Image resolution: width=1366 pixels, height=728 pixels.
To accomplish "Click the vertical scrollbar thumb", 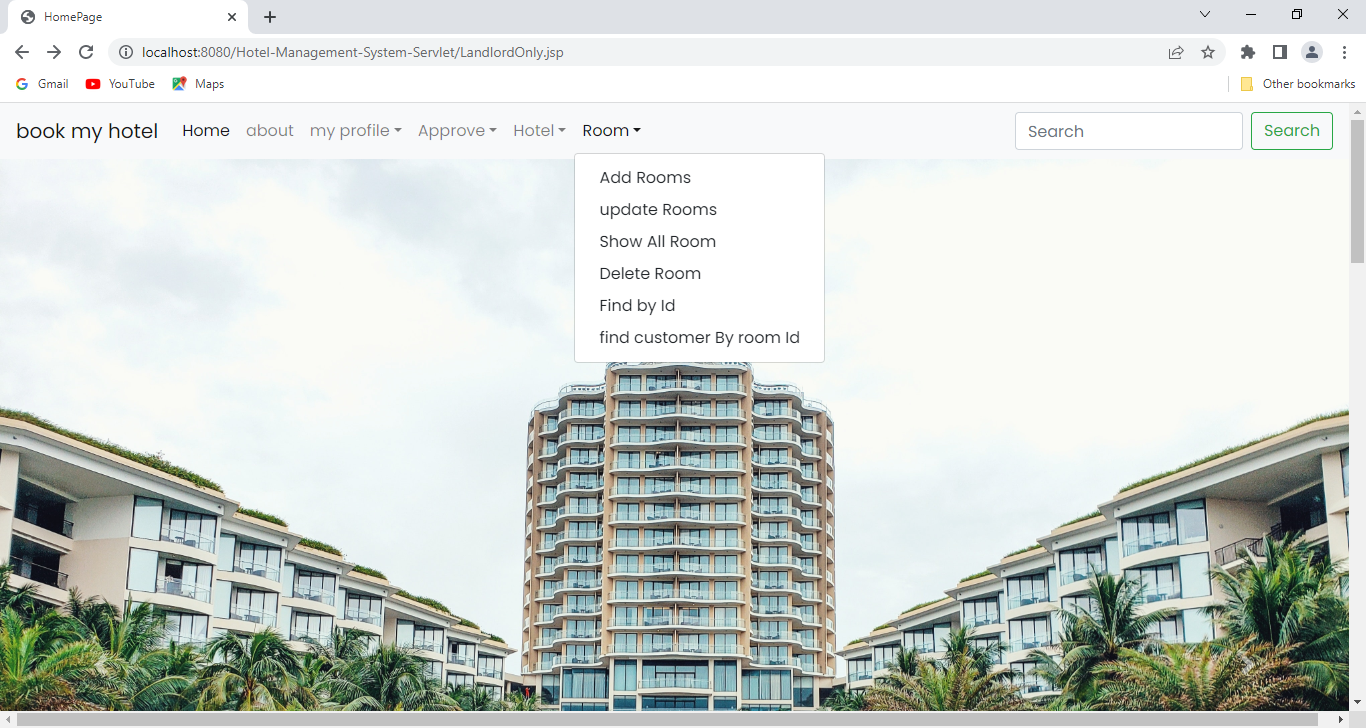I will pyautogui.click(x=1357, y=190).
